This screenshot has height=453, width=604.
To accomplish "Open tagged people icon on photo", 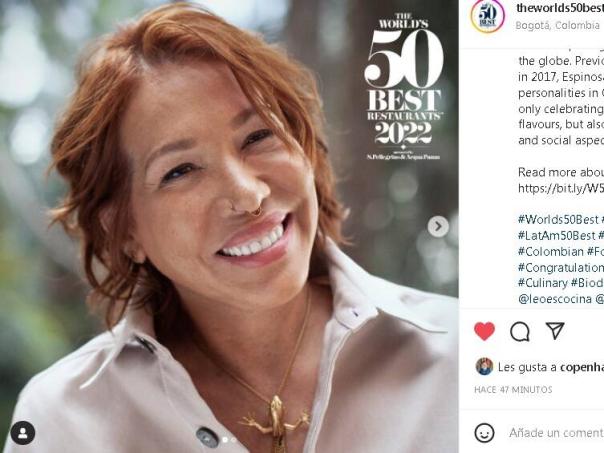I will pyautogui.click(x=22, y=432).
